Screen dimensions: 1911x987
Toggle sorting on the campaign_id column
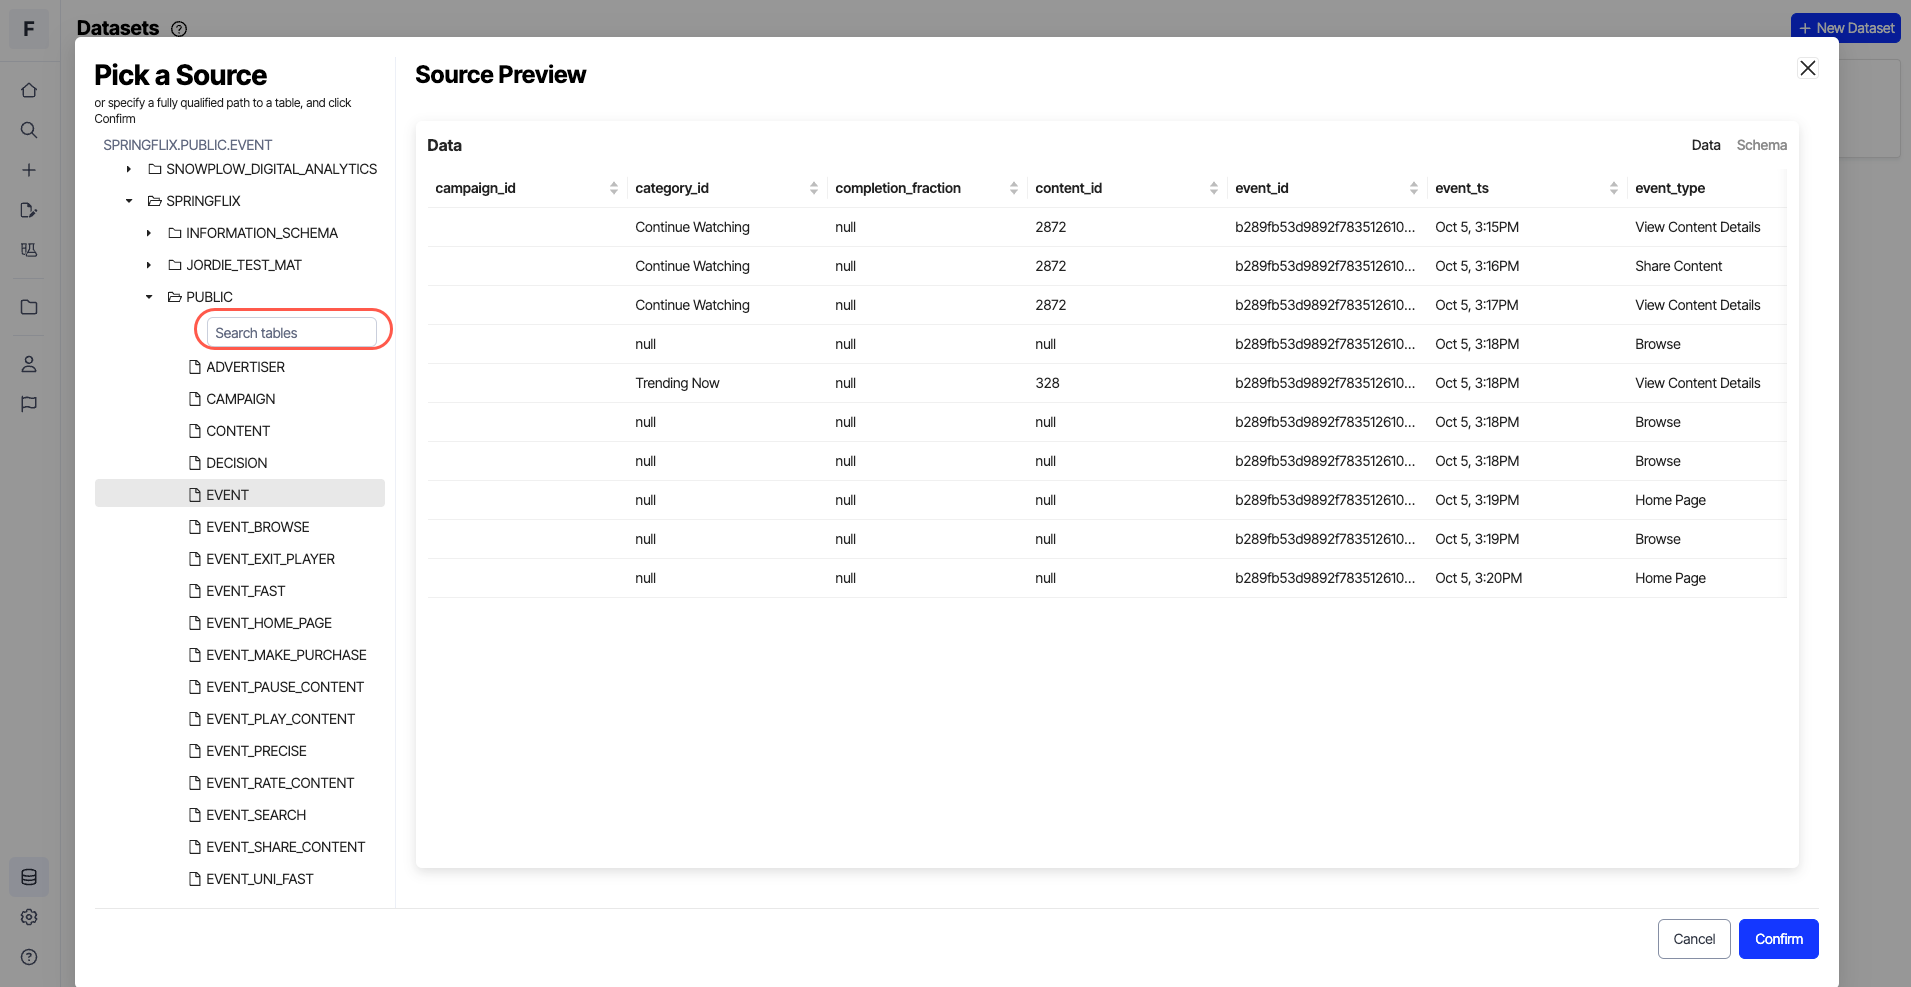pyautogui.click(x=613, y=187)
